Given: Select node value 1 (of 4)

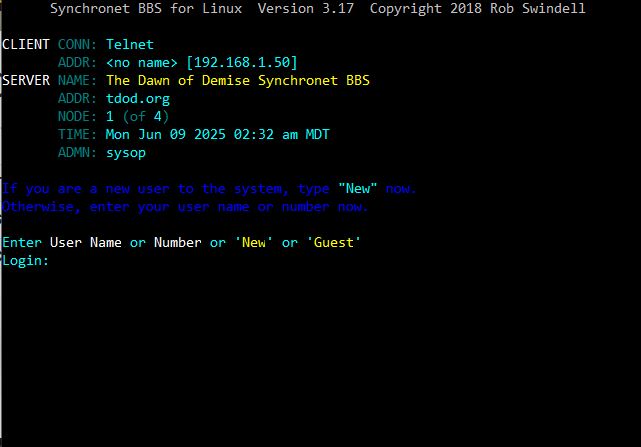Looking at the screenshot, I should [137, 117].
